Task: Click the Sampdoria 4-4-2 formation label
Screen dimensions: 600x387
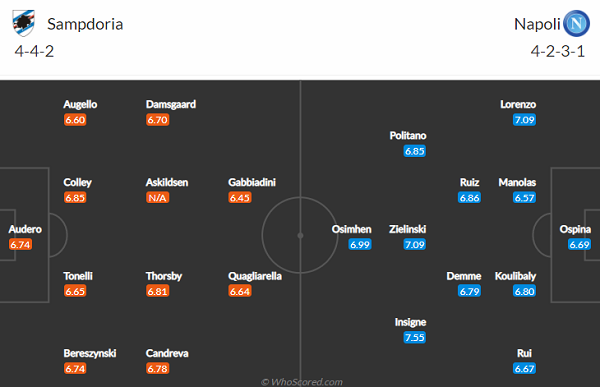Action: click(x=34, y=51)
